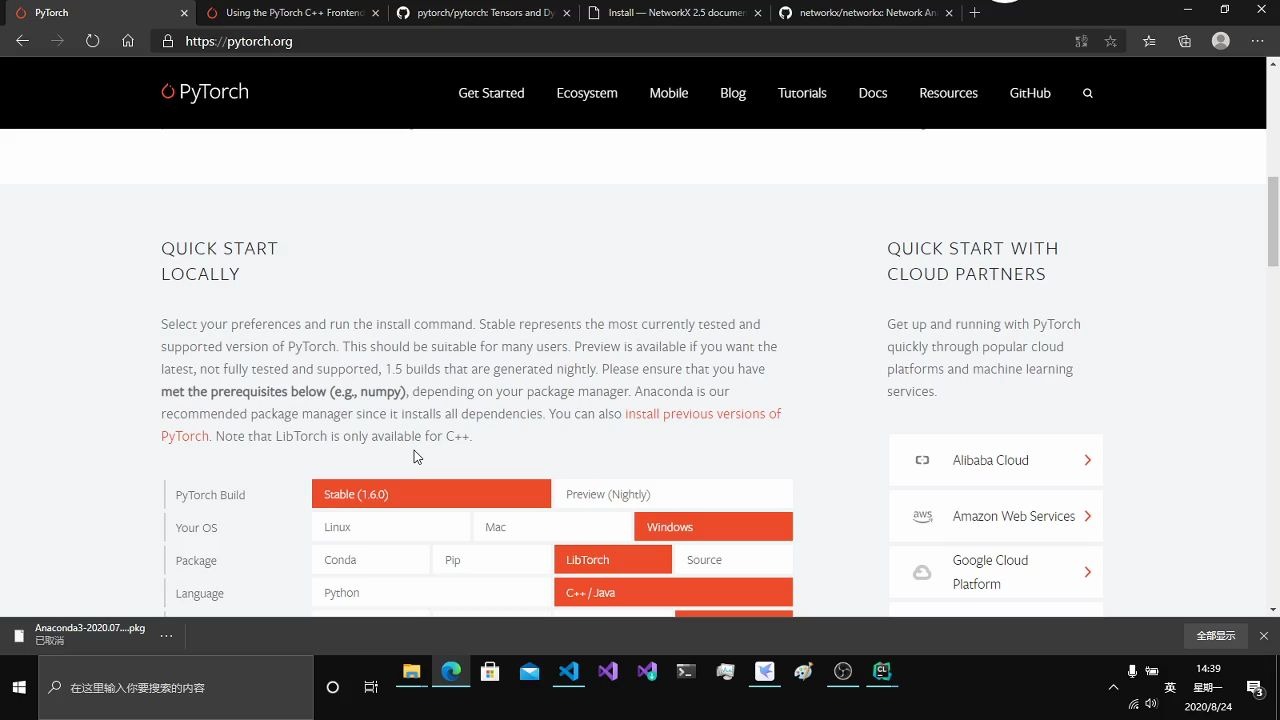Close the PyTorch browser tab
1280x720 pixels.
(184, 13)
